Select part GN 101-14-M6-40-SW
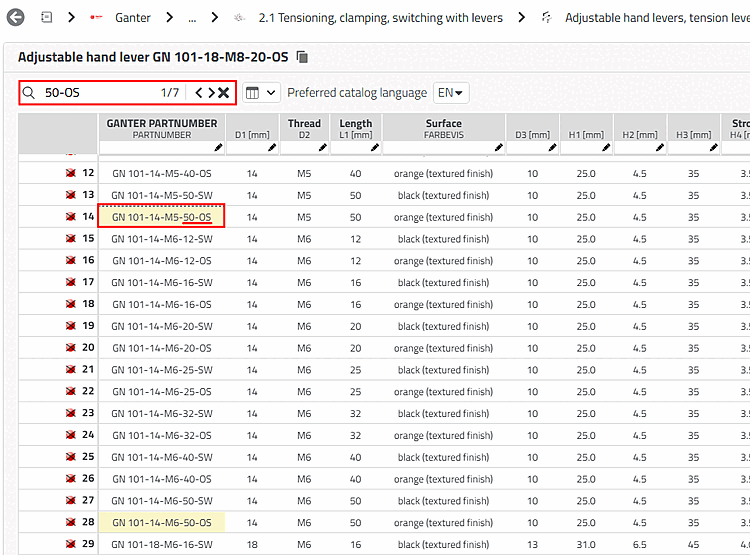 point(162,457)
